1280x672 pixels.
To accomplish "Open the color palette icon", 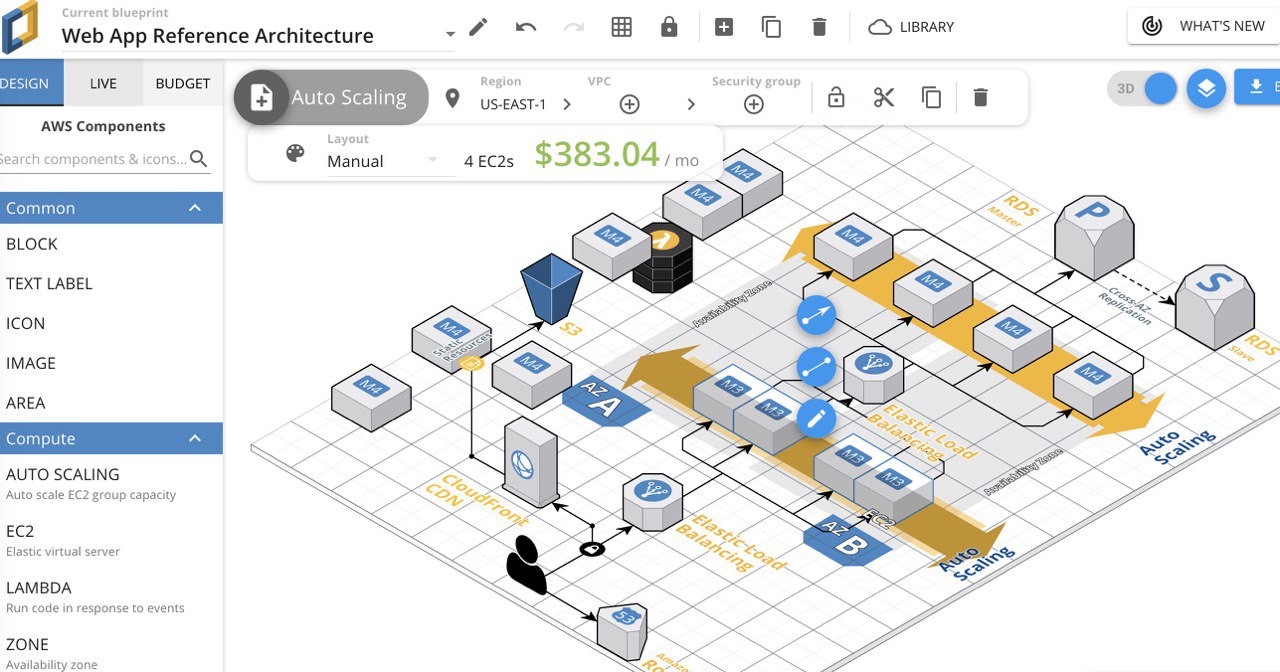I will 295,153.
